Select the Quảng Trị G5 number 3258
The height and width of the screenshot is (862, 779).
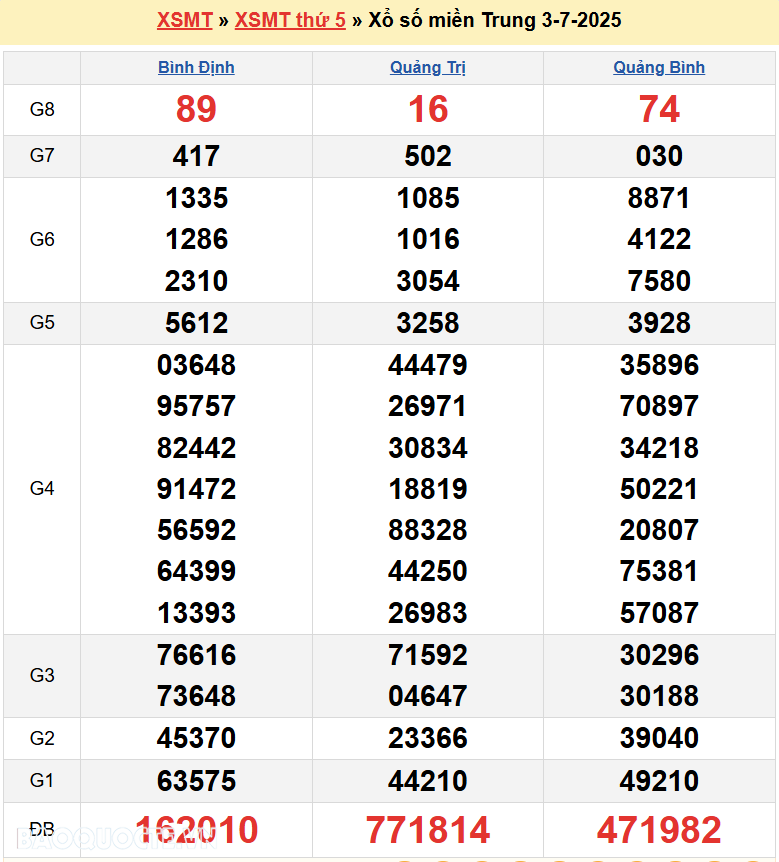tap(428, 323)
